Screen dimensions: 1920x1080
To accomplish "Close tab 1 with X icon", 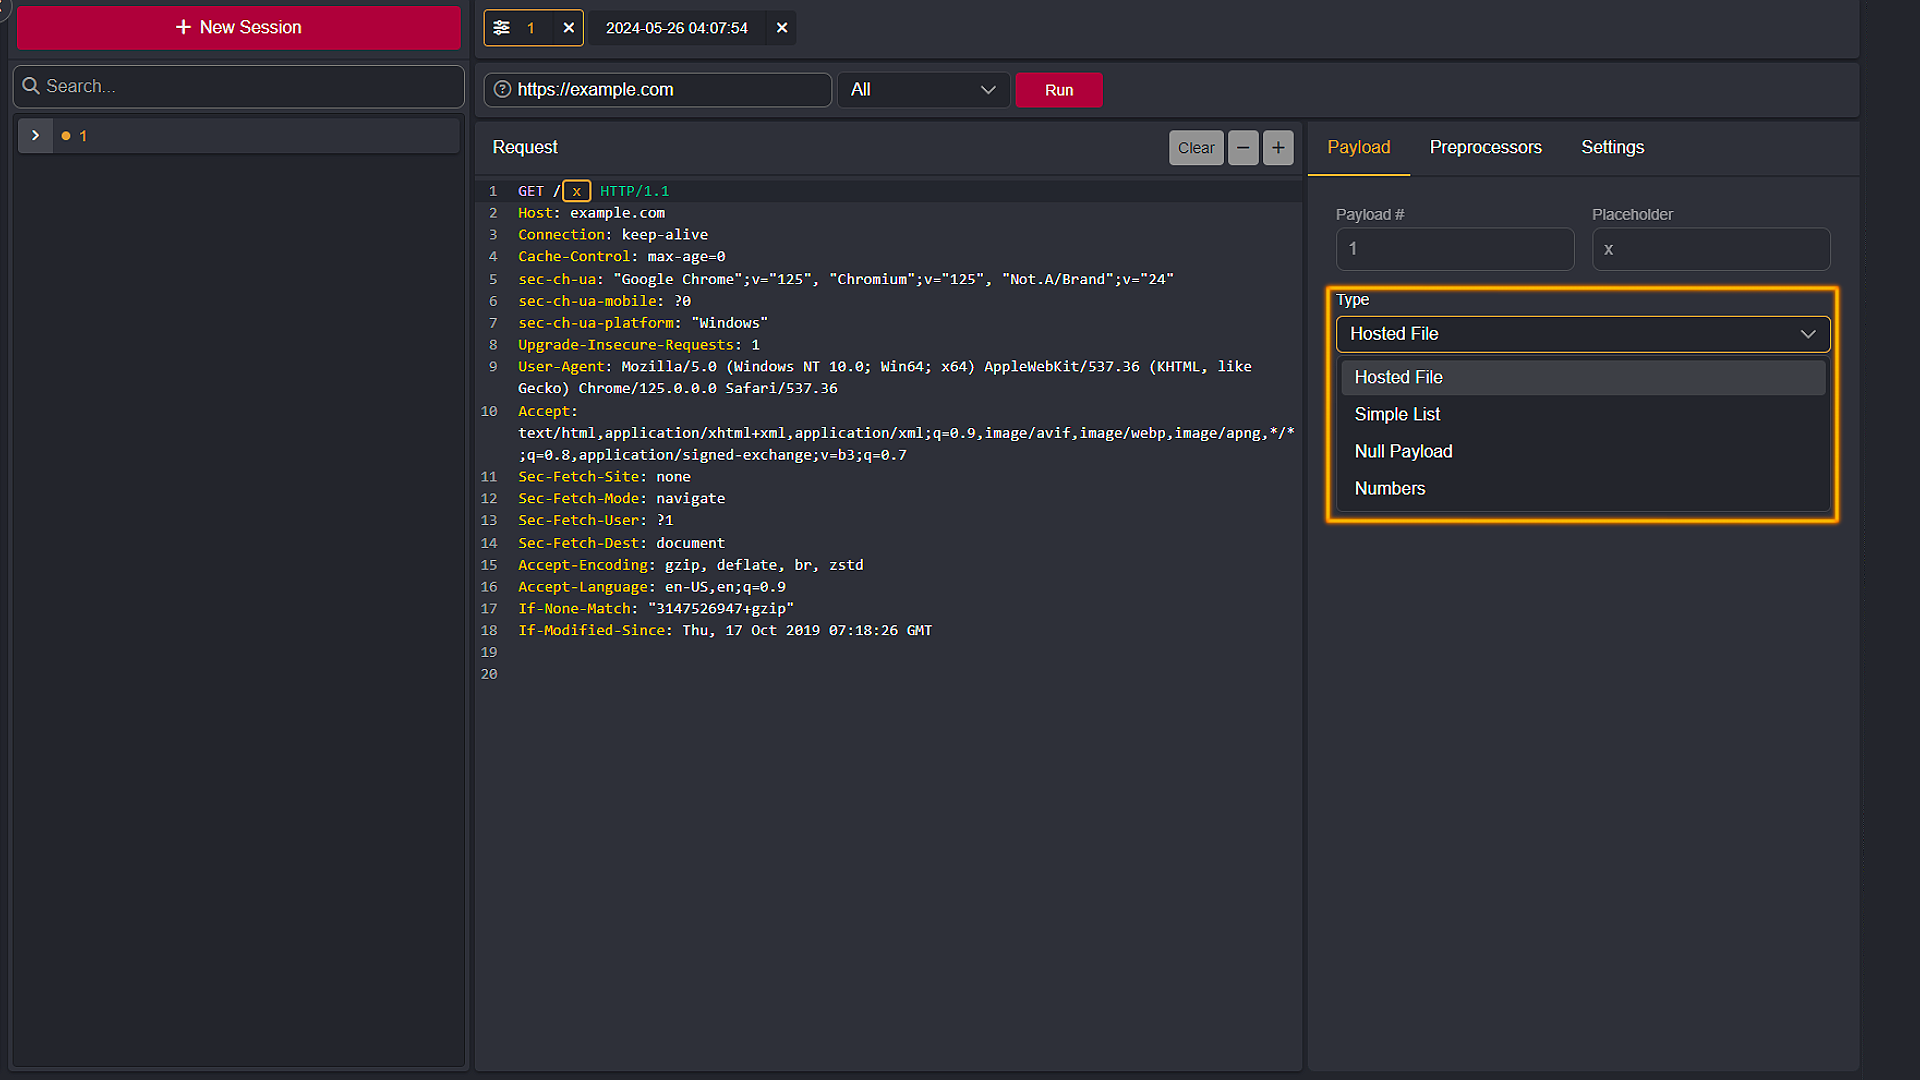I will point(568,28).
